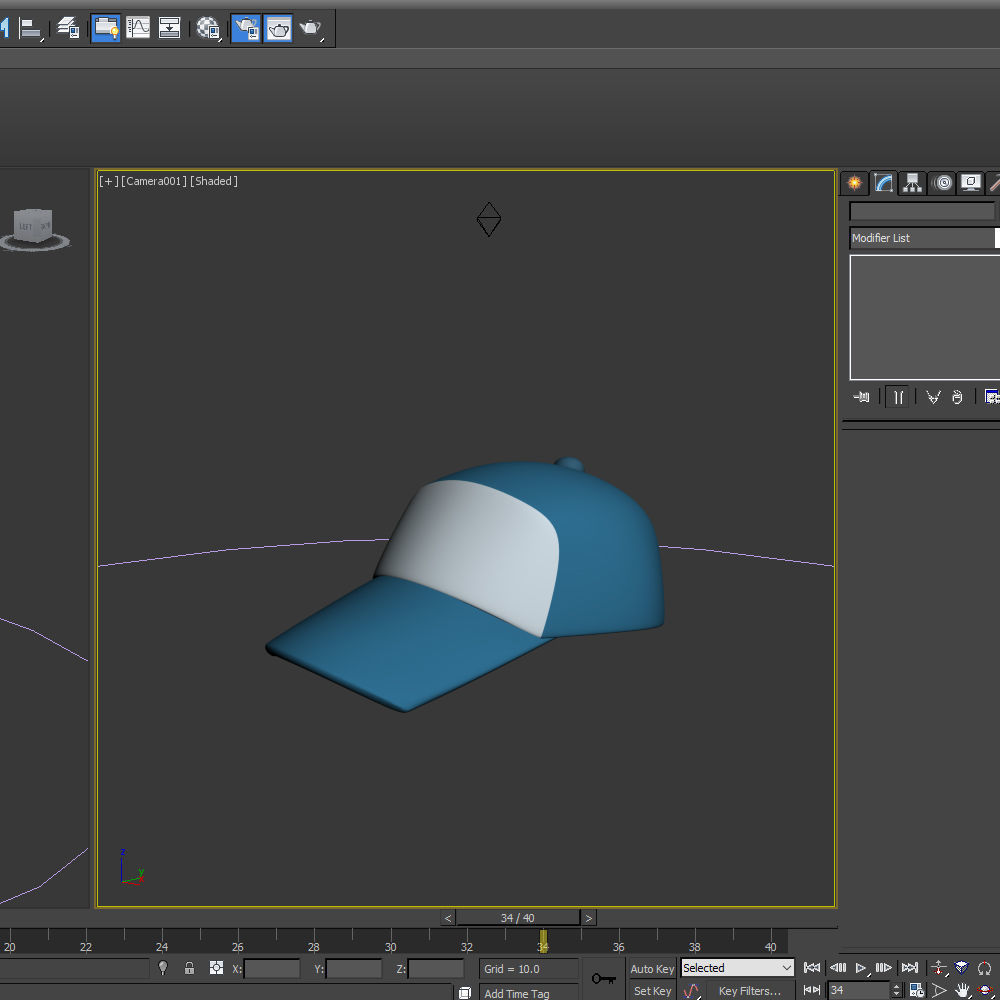
Task: Open Key Filters dialog
Action: (x=750, y=990)
